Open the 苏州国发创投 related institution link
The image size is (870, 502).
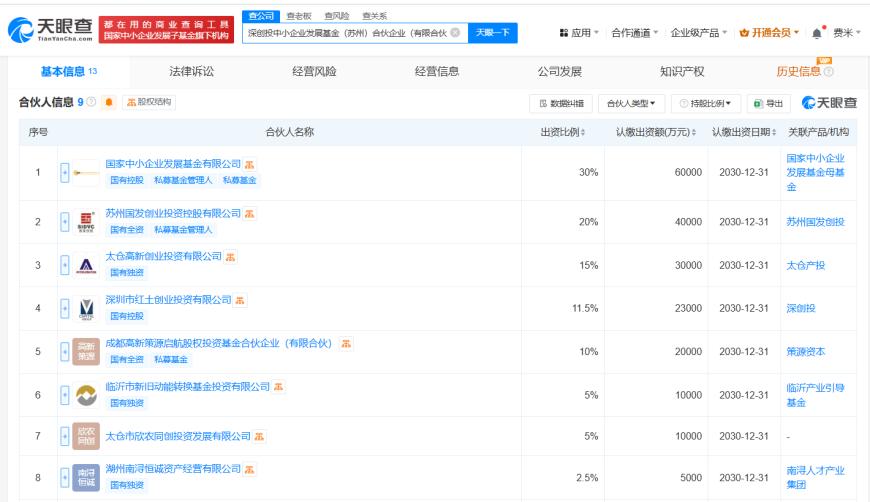(815, 222)
